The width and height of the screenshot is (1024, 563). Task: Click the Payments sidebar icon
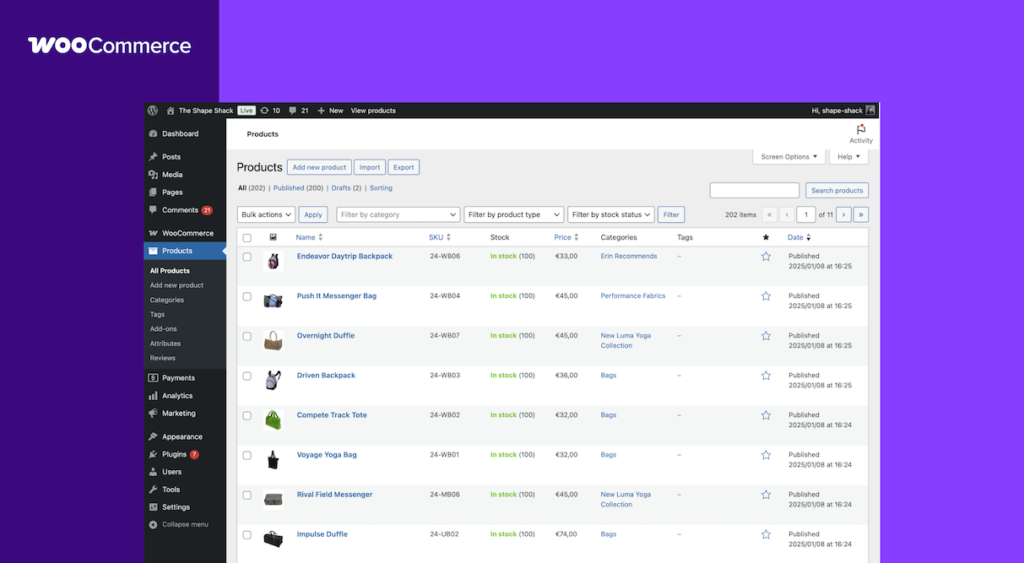coord(153,378)
